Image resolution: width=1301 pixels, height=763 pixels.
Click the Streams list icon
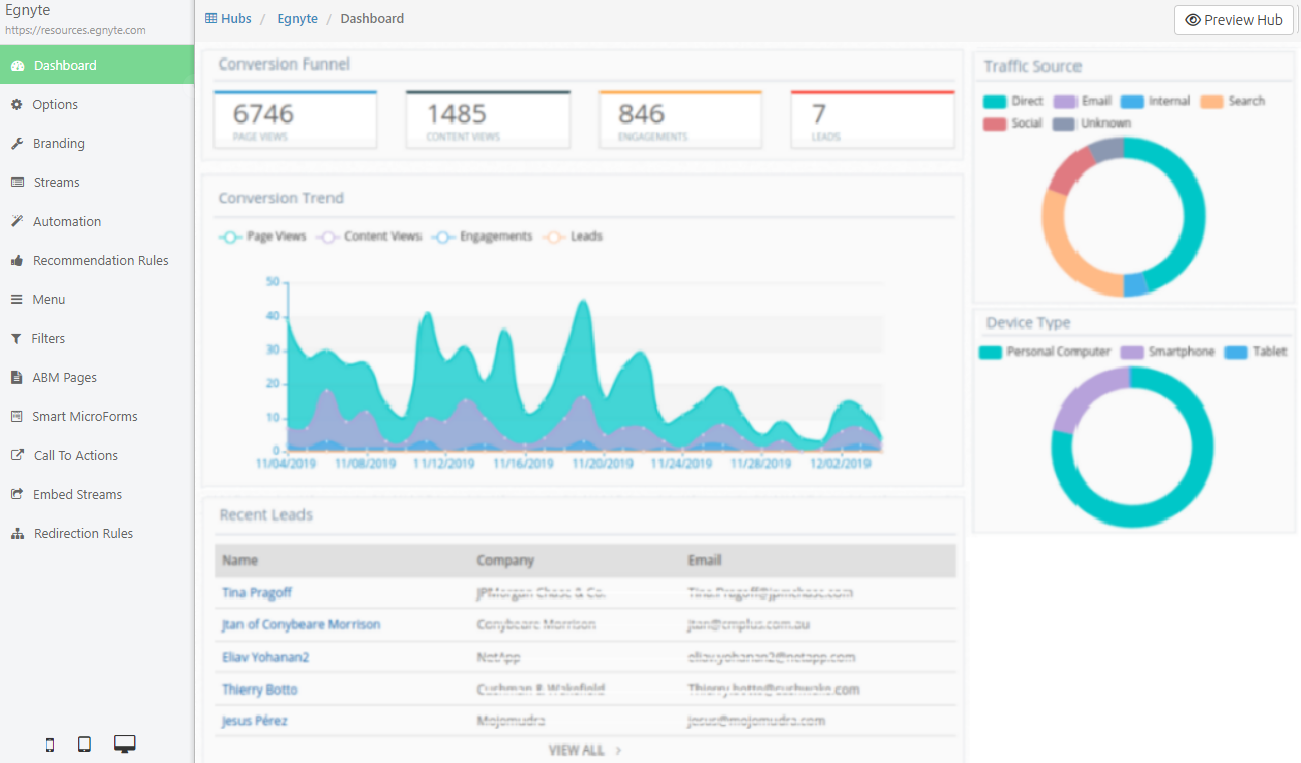click(x=17, y=183)
